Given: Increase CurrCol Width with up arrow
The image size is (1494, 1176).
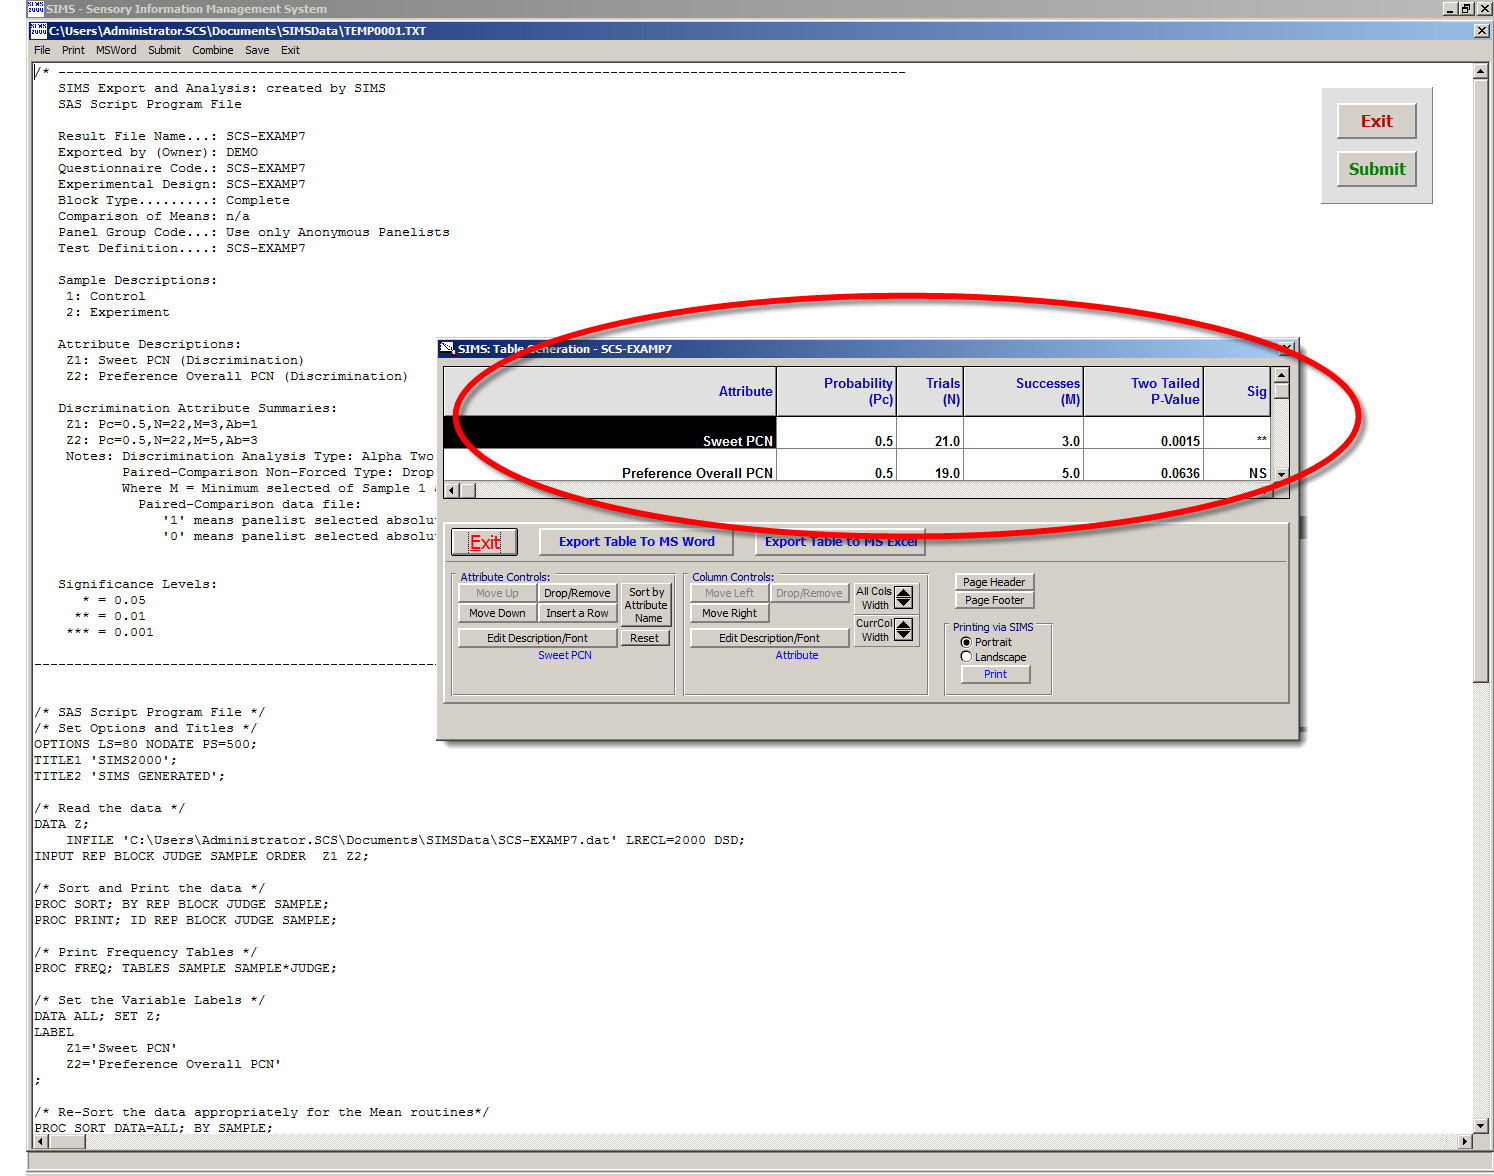Looking at the screenshot, I should pyautogui.click(x=904, y=625).
